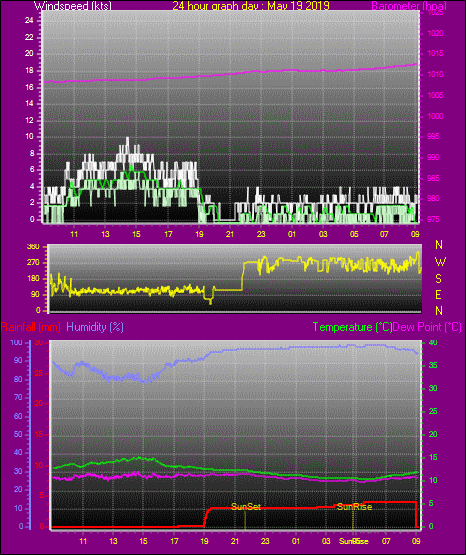Click the 10 kts windspeed scale value

point(29,137)
